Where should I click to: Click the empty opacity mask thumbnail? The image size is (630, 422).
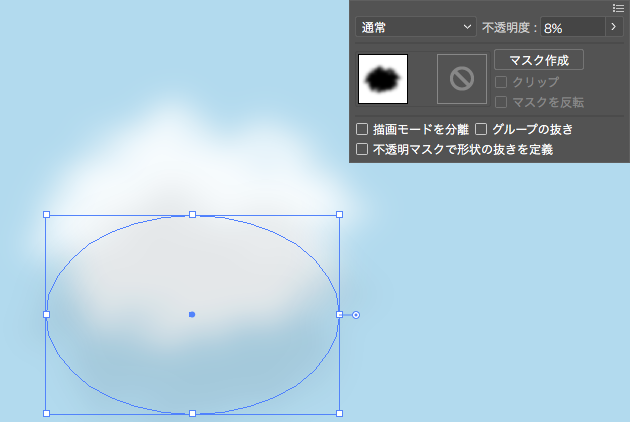462,79
